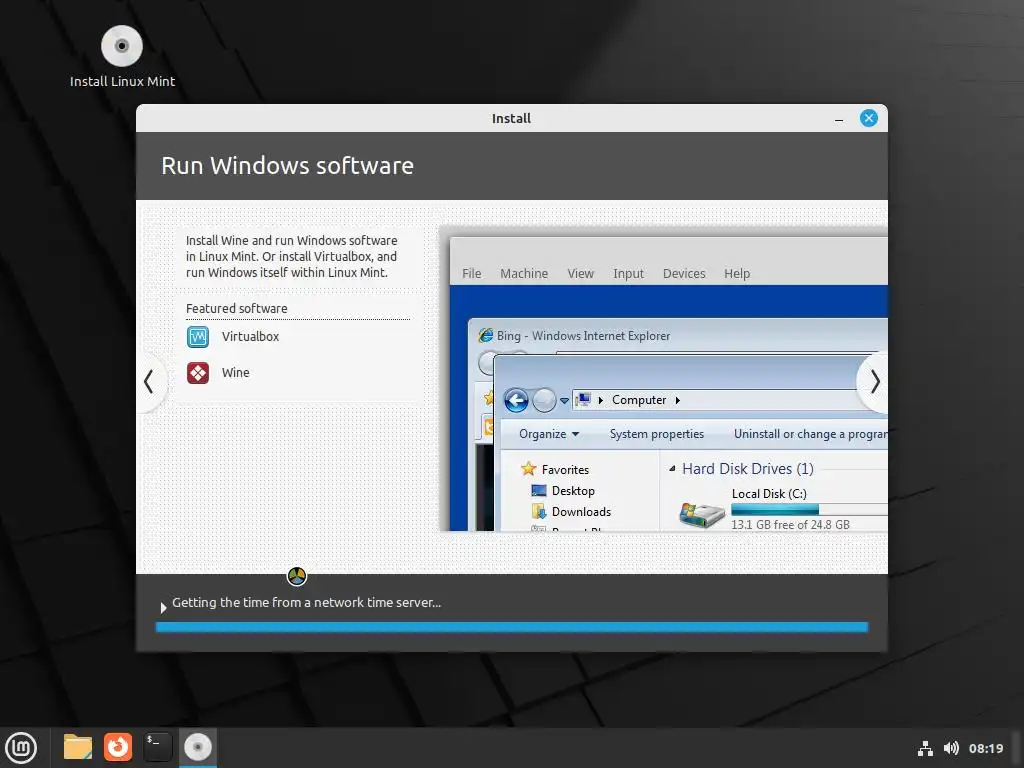Select the Install window in the taskbar

198,747
